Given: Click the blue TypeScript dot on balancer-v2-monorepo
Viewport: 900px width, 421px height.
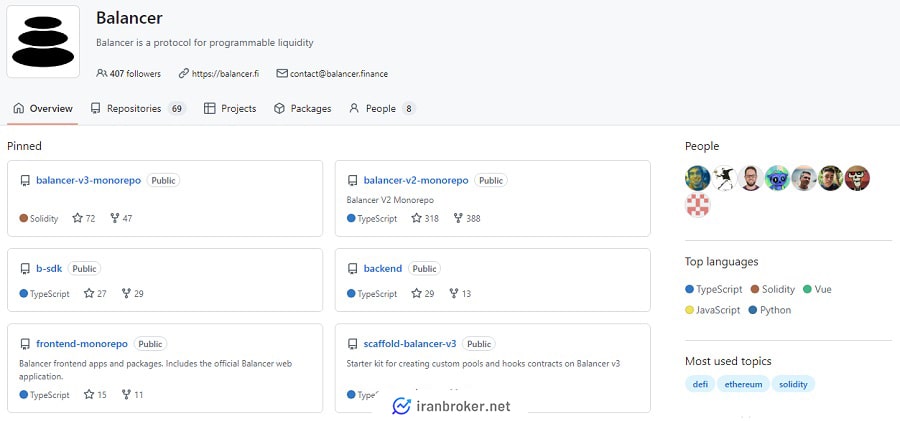Looking at the screenshot, I should tap(351, 218).
